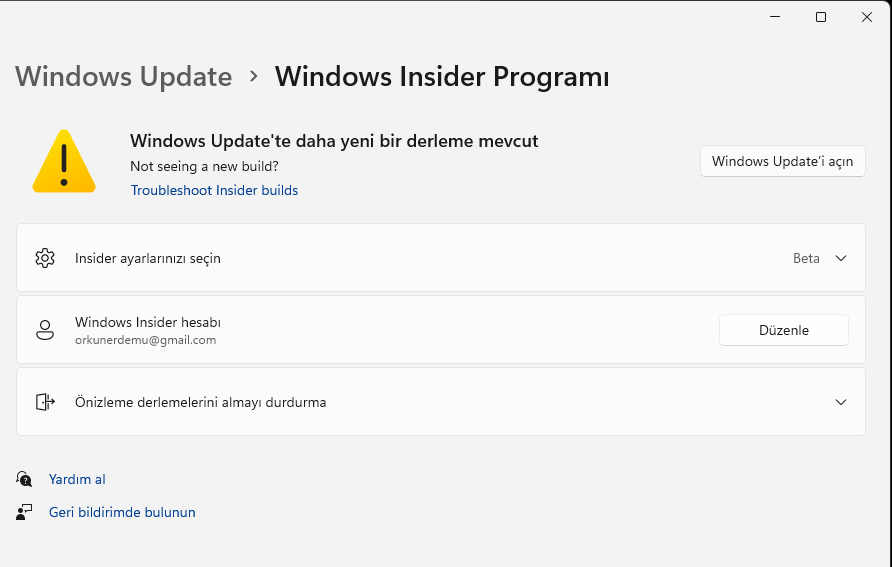Screen dimensions: 892x567
Task: Open the Geri bildirimde bulunun link
Action: (x=122, y=512)
